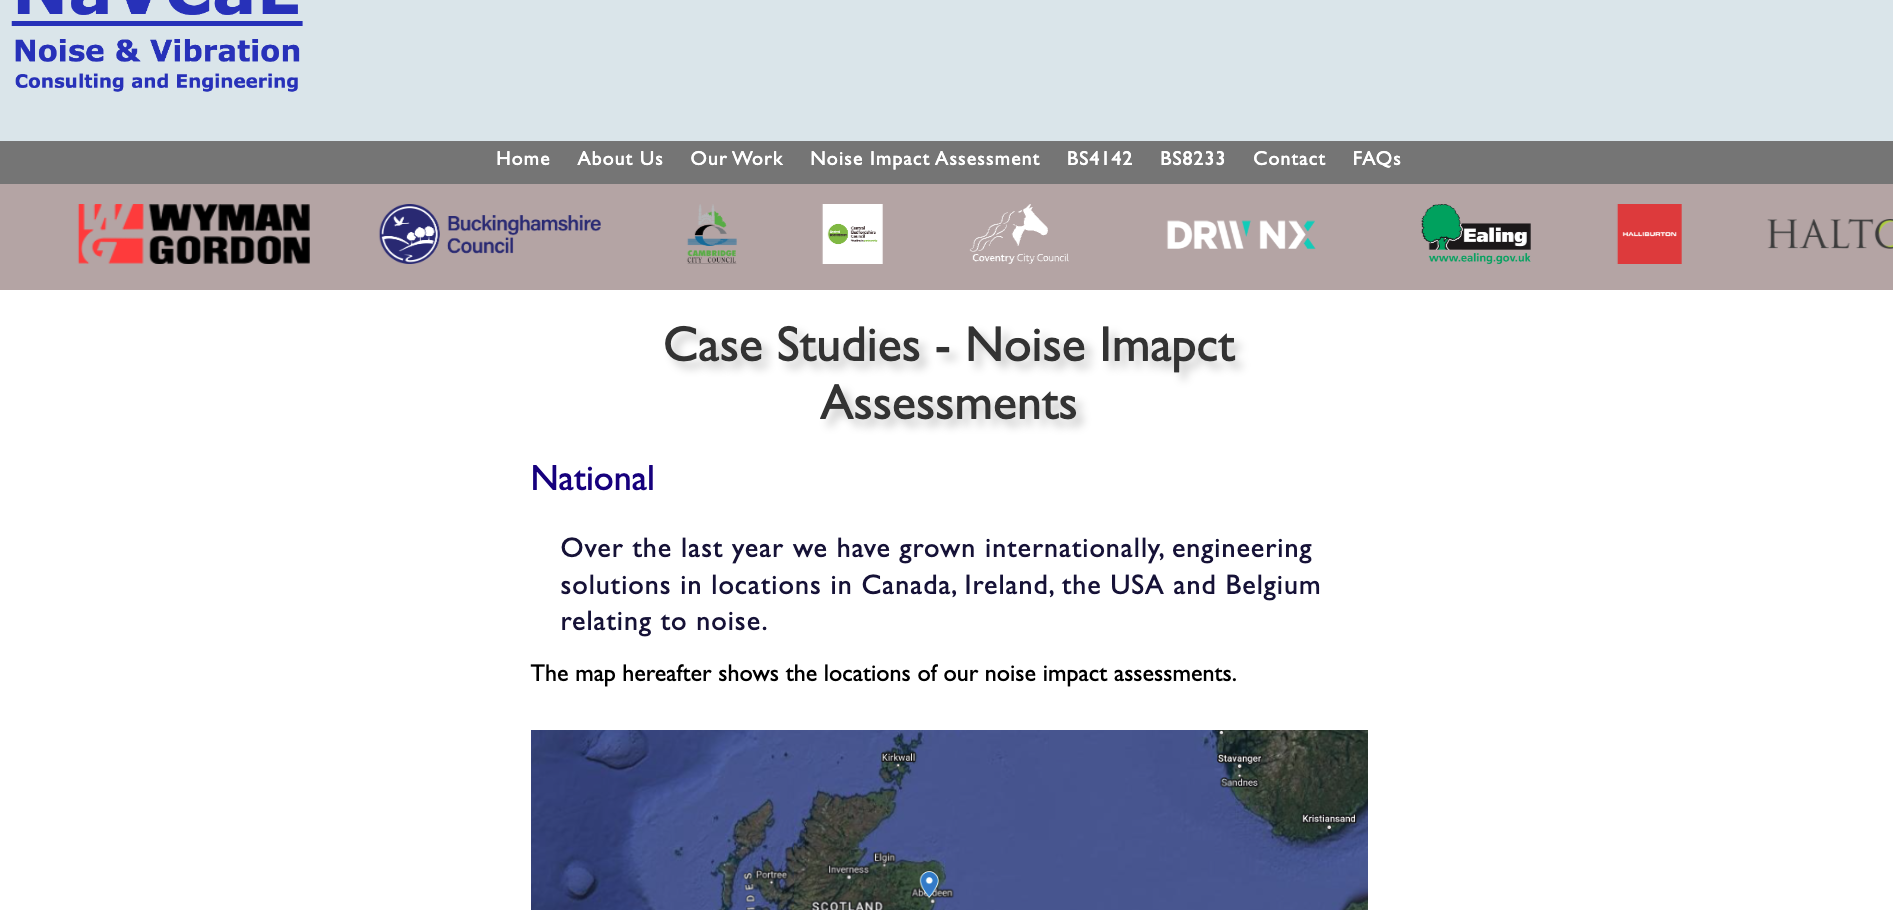The height and width of the screenshot is (910, 1893).
Task: Click the Kirkwall label on the map
Action: (898, 758)
